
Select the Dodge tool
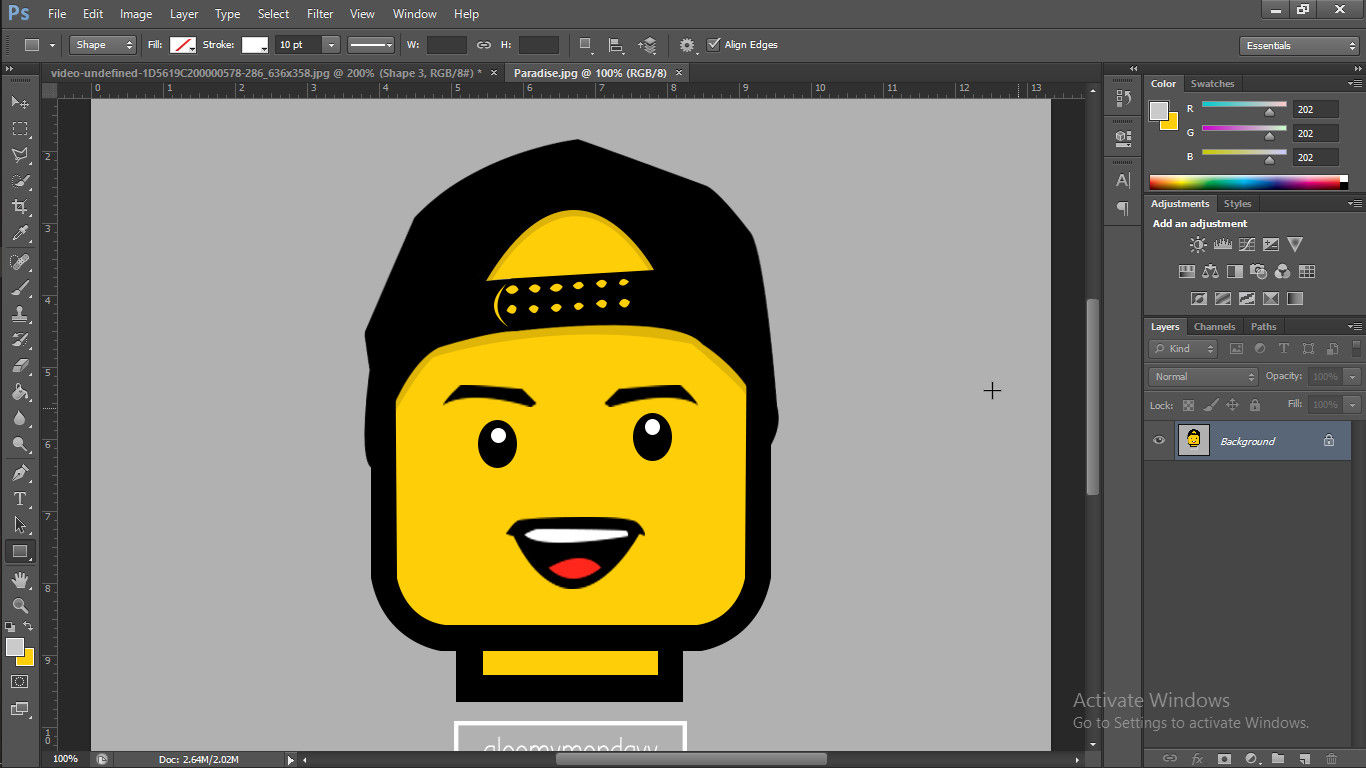click(20, 444)
